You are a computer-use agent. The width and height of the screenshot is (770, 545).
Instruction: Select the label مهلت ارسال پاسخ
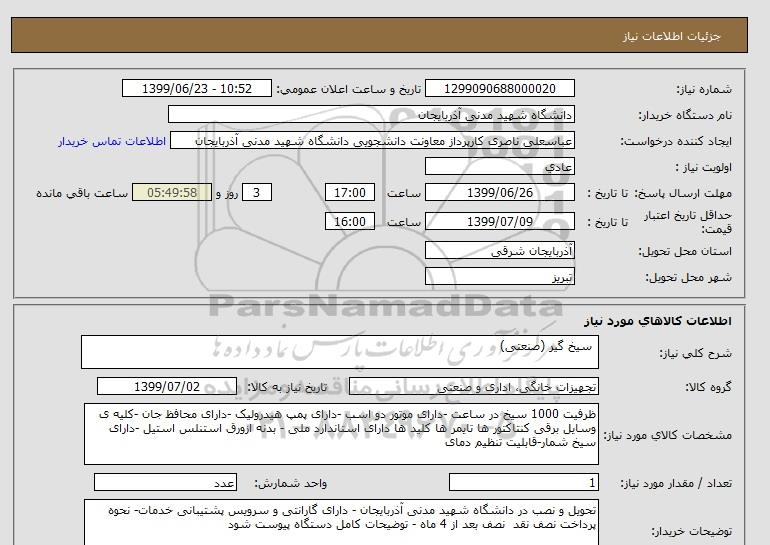pos(683,193)
